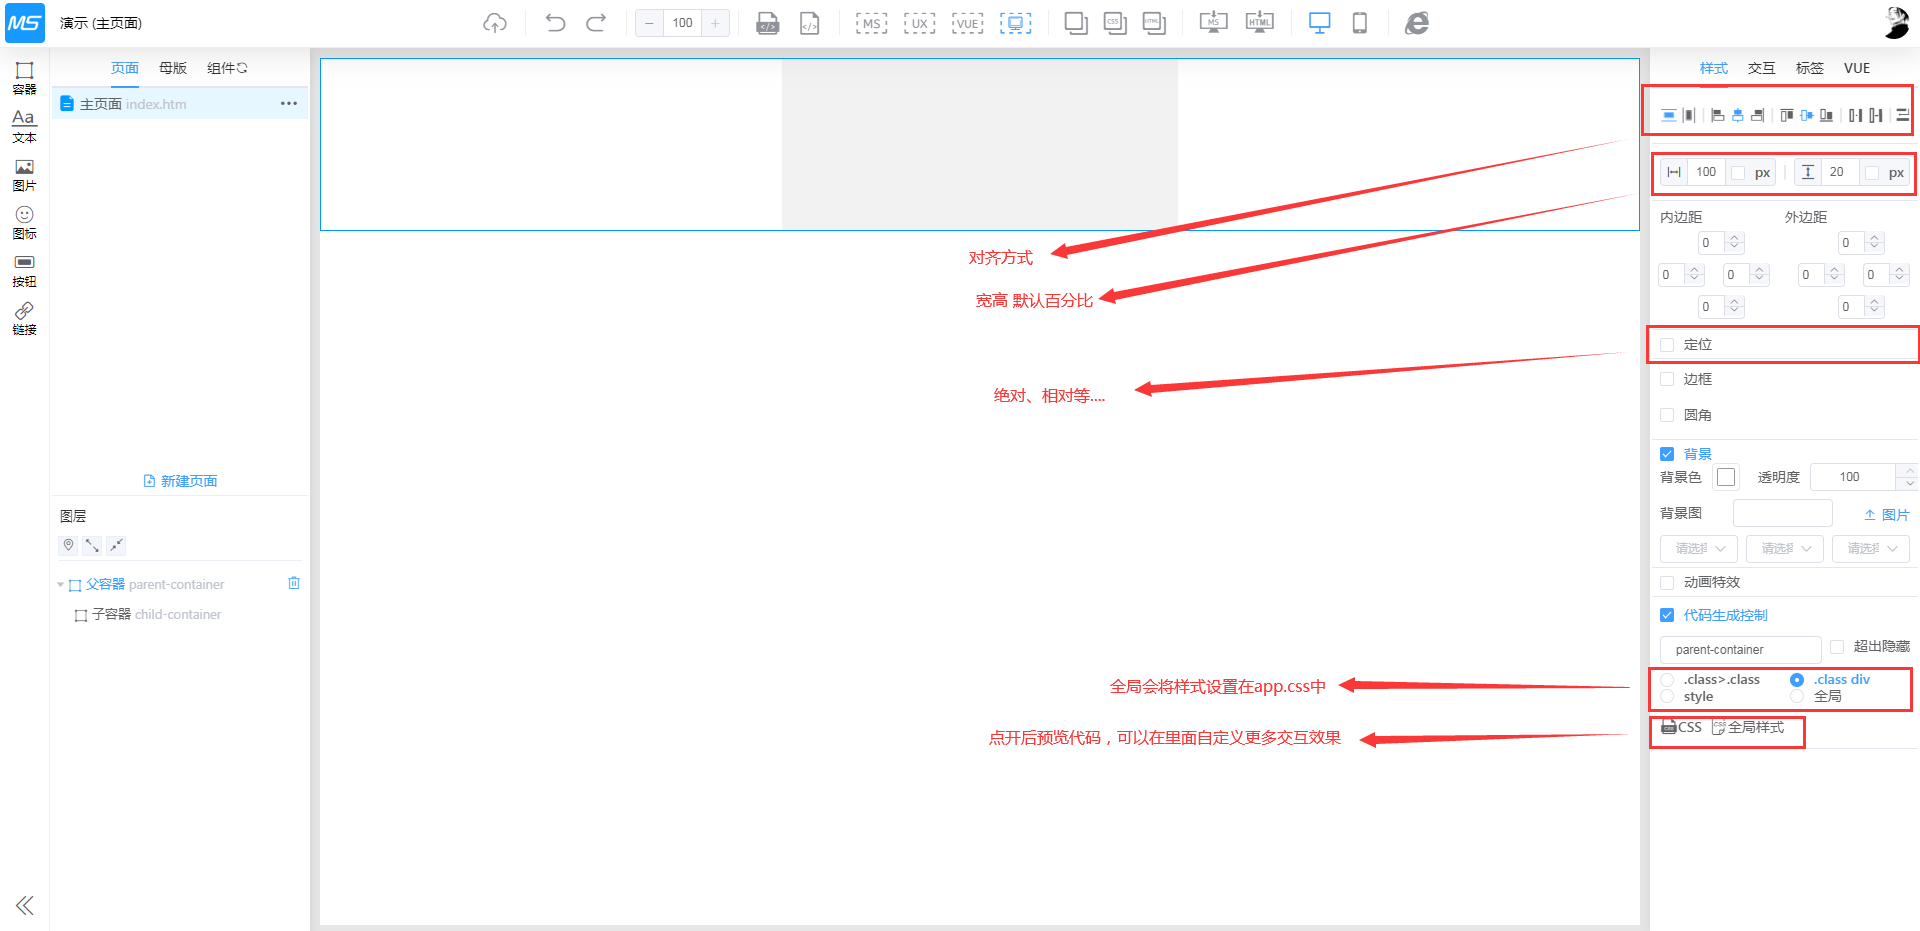
Task: Uncheck the 背景 background checkbox
Action: click(x=1667, y=454)
